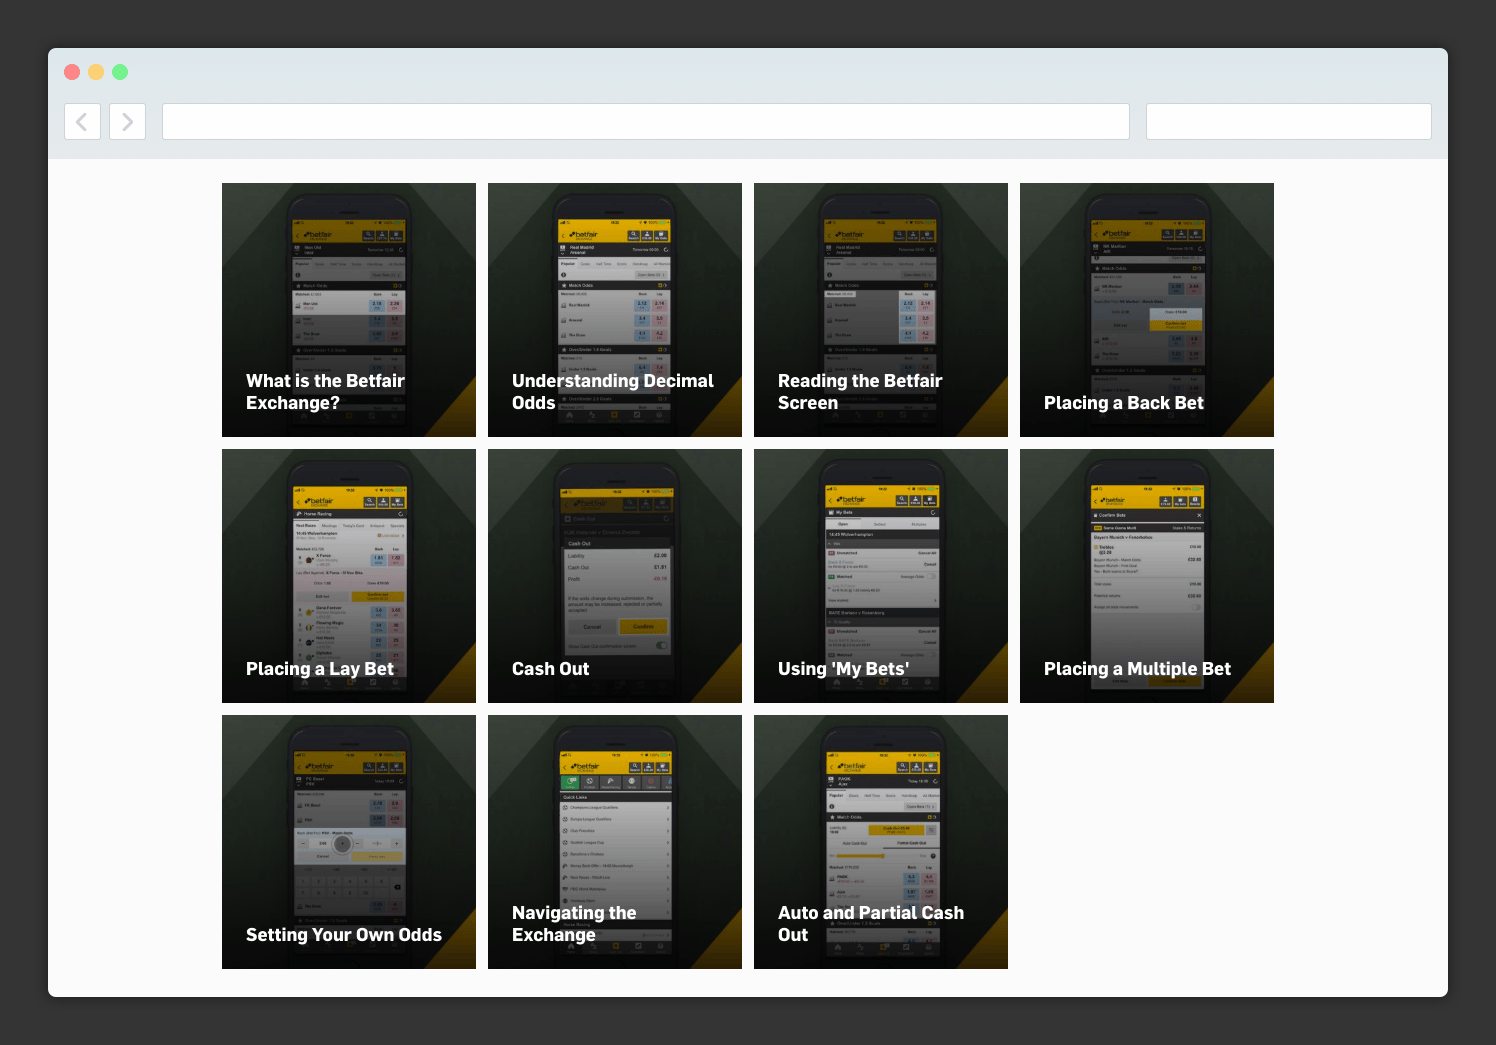The image size is (1496, 1045).
Task: Open 'Placing a Multiple Bet' tile
Action: (1147, 576)
